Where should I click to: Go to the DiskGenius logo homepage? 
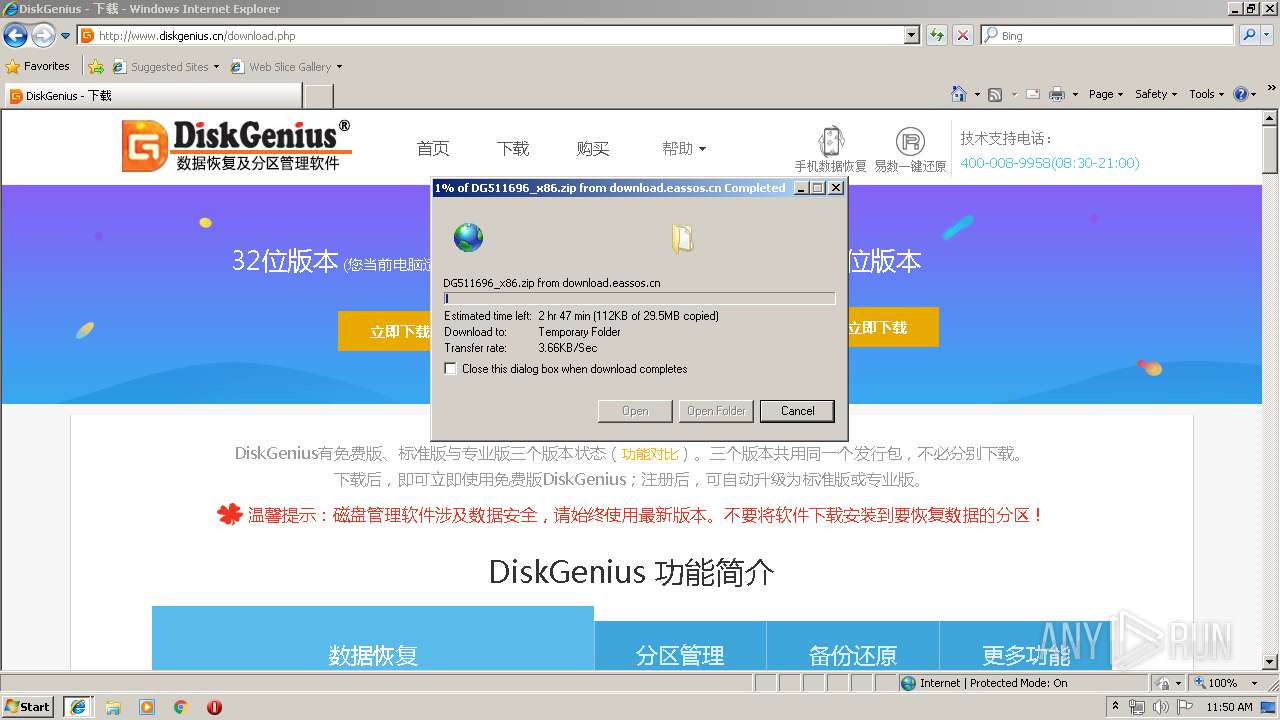236,146
